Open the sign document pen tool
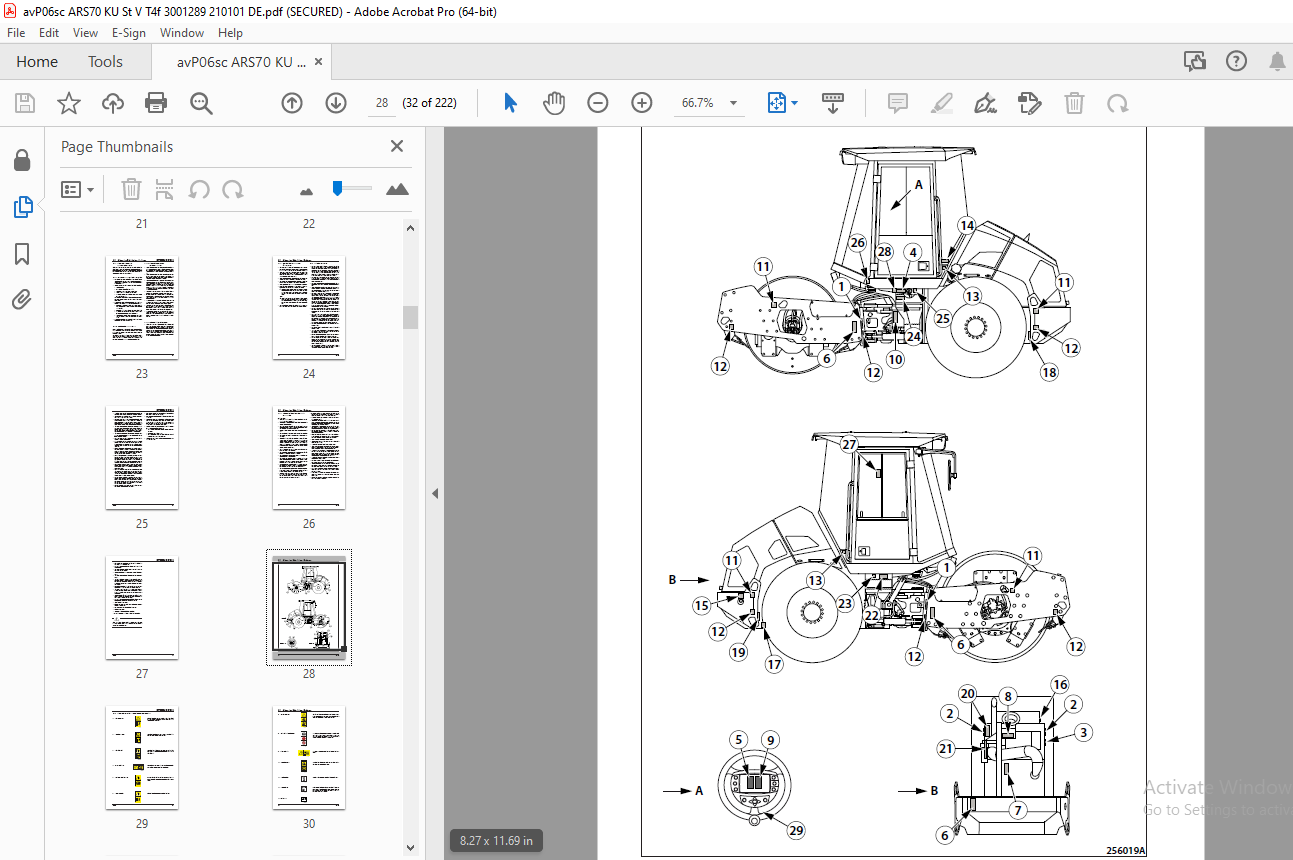The height and width of the screenshot is (860, 1293). 985,103
